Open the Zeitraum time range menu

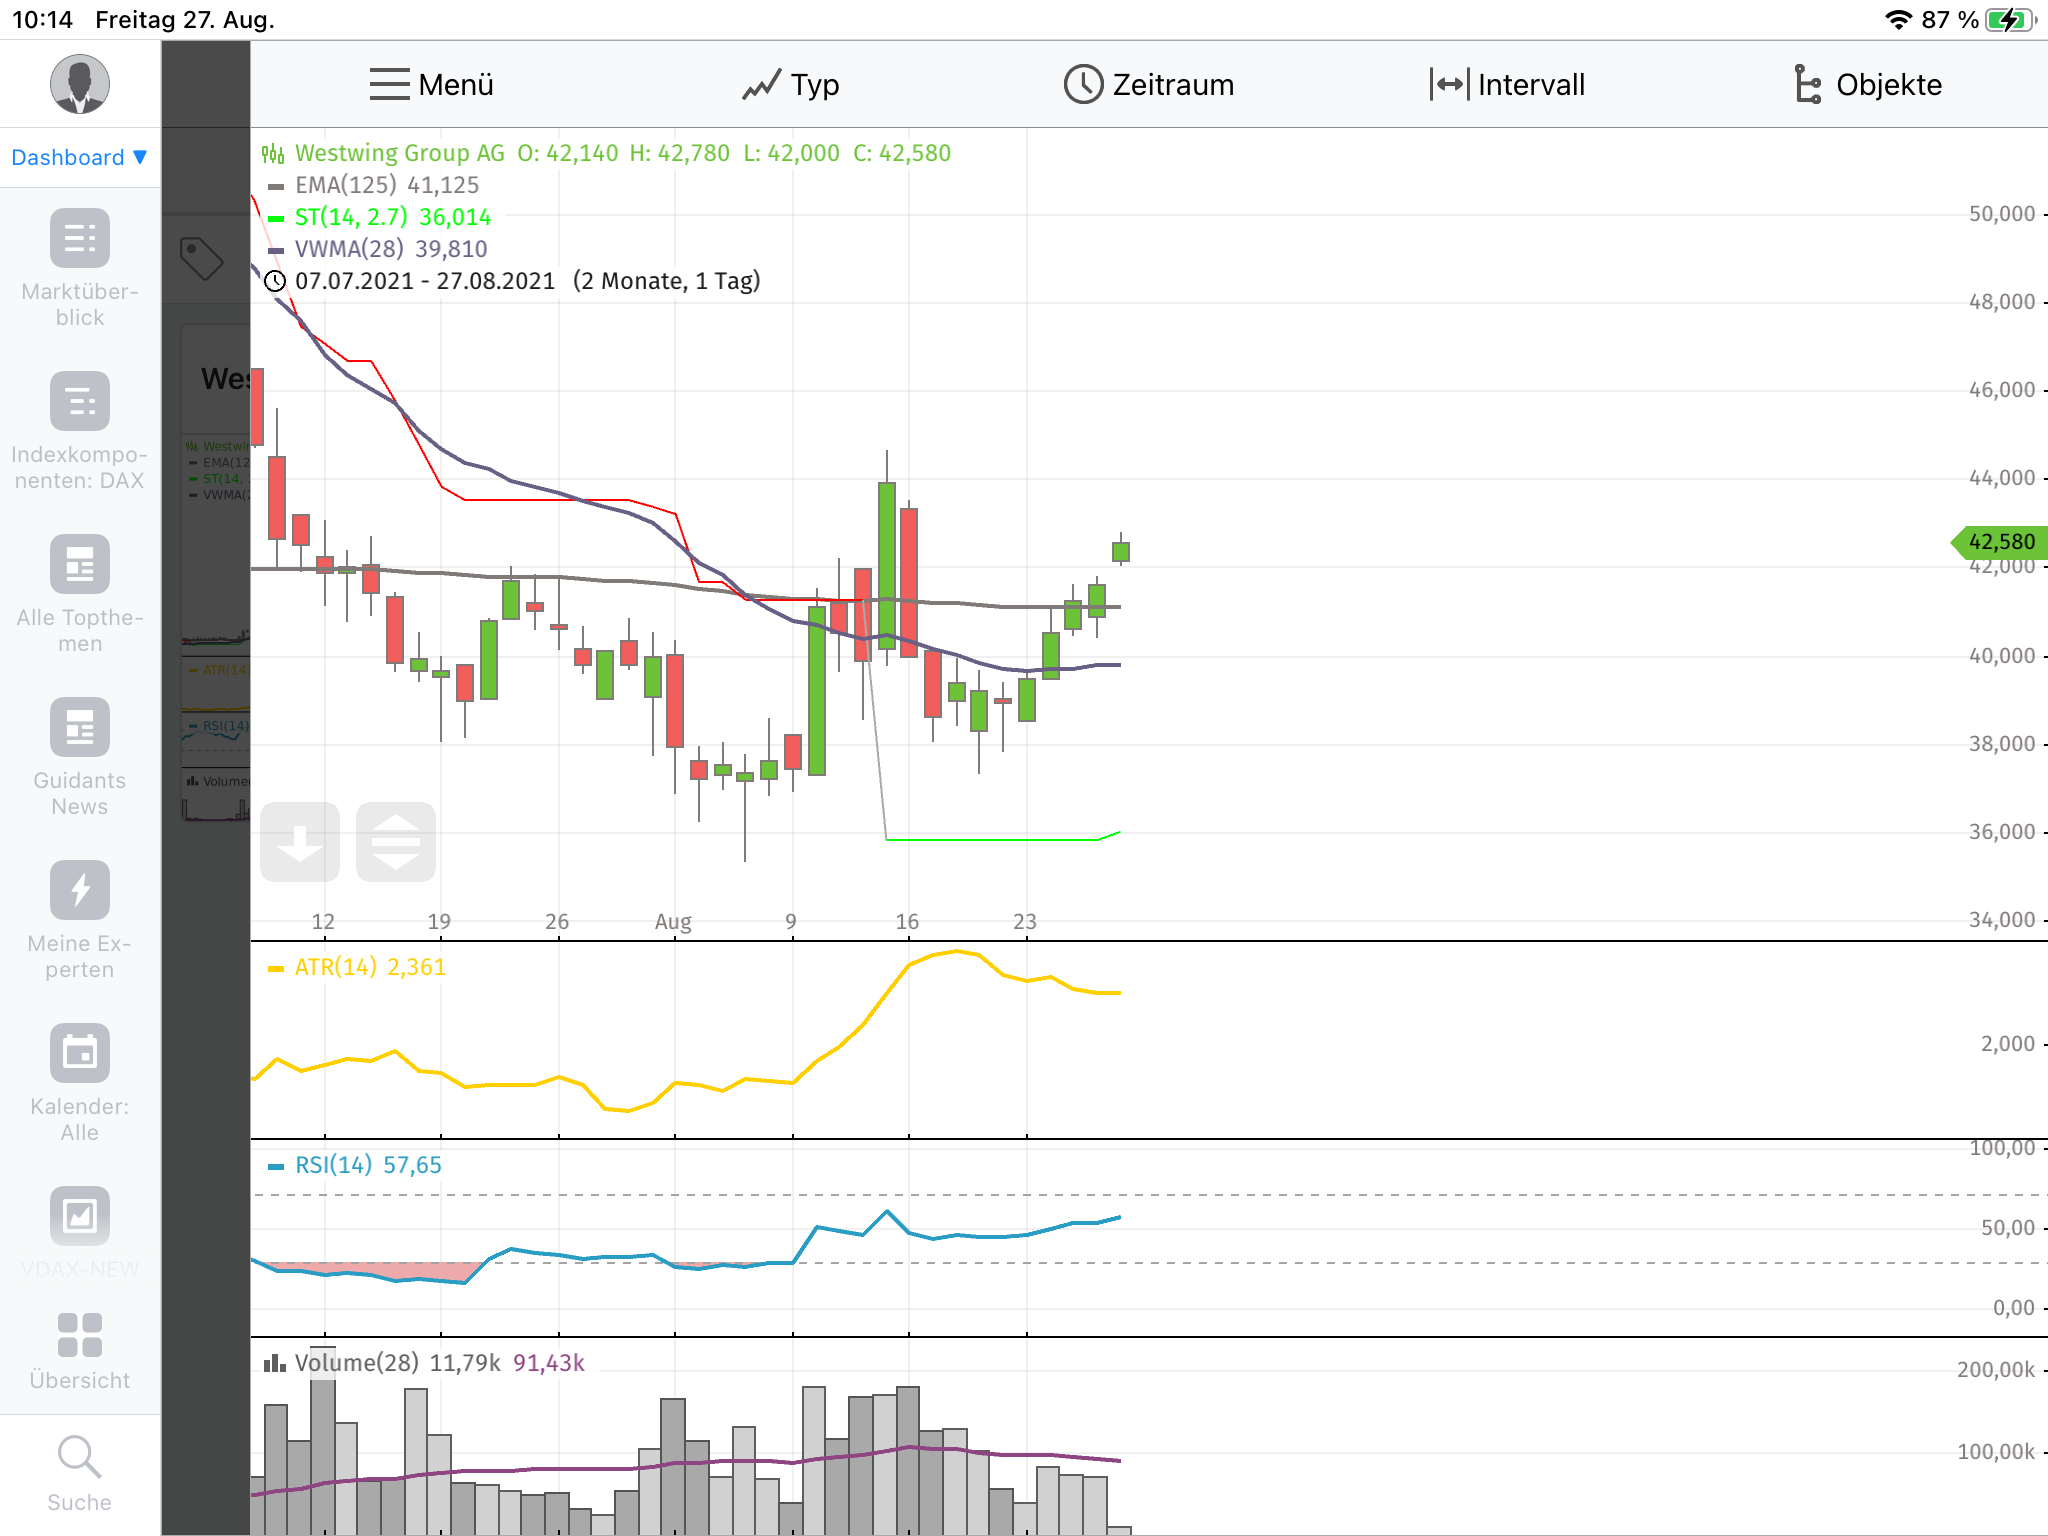point(1149,85)
